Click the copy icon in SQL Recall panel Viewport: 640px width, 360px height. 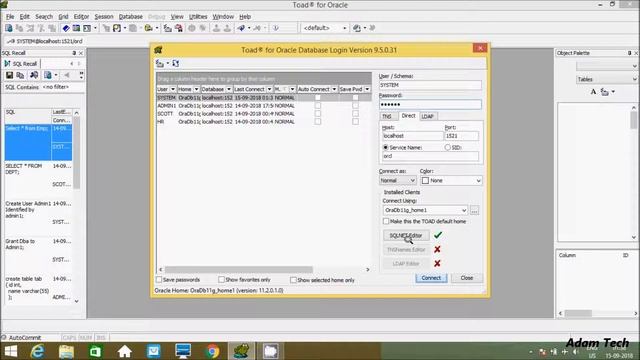(x=20, y=75)
